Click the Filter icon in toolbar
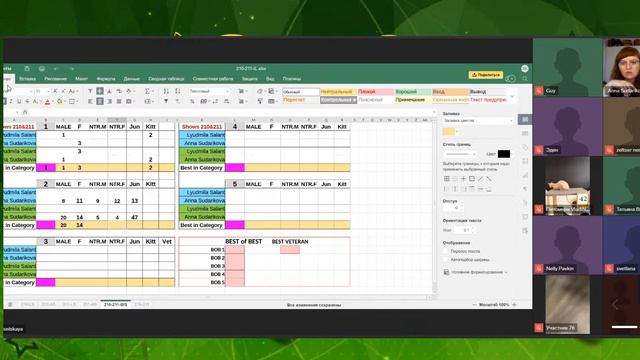Image resolution: width=640 pixels, height=360 pixels. (166, 101)
